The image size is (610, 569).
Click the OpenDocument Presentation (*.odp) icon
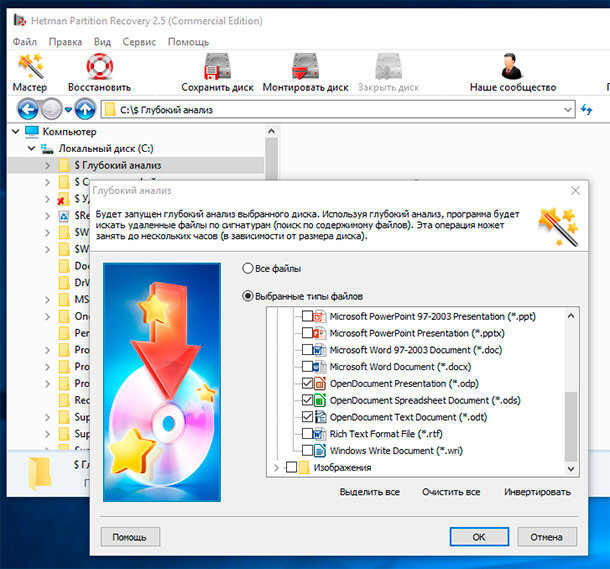click(319, 383)
